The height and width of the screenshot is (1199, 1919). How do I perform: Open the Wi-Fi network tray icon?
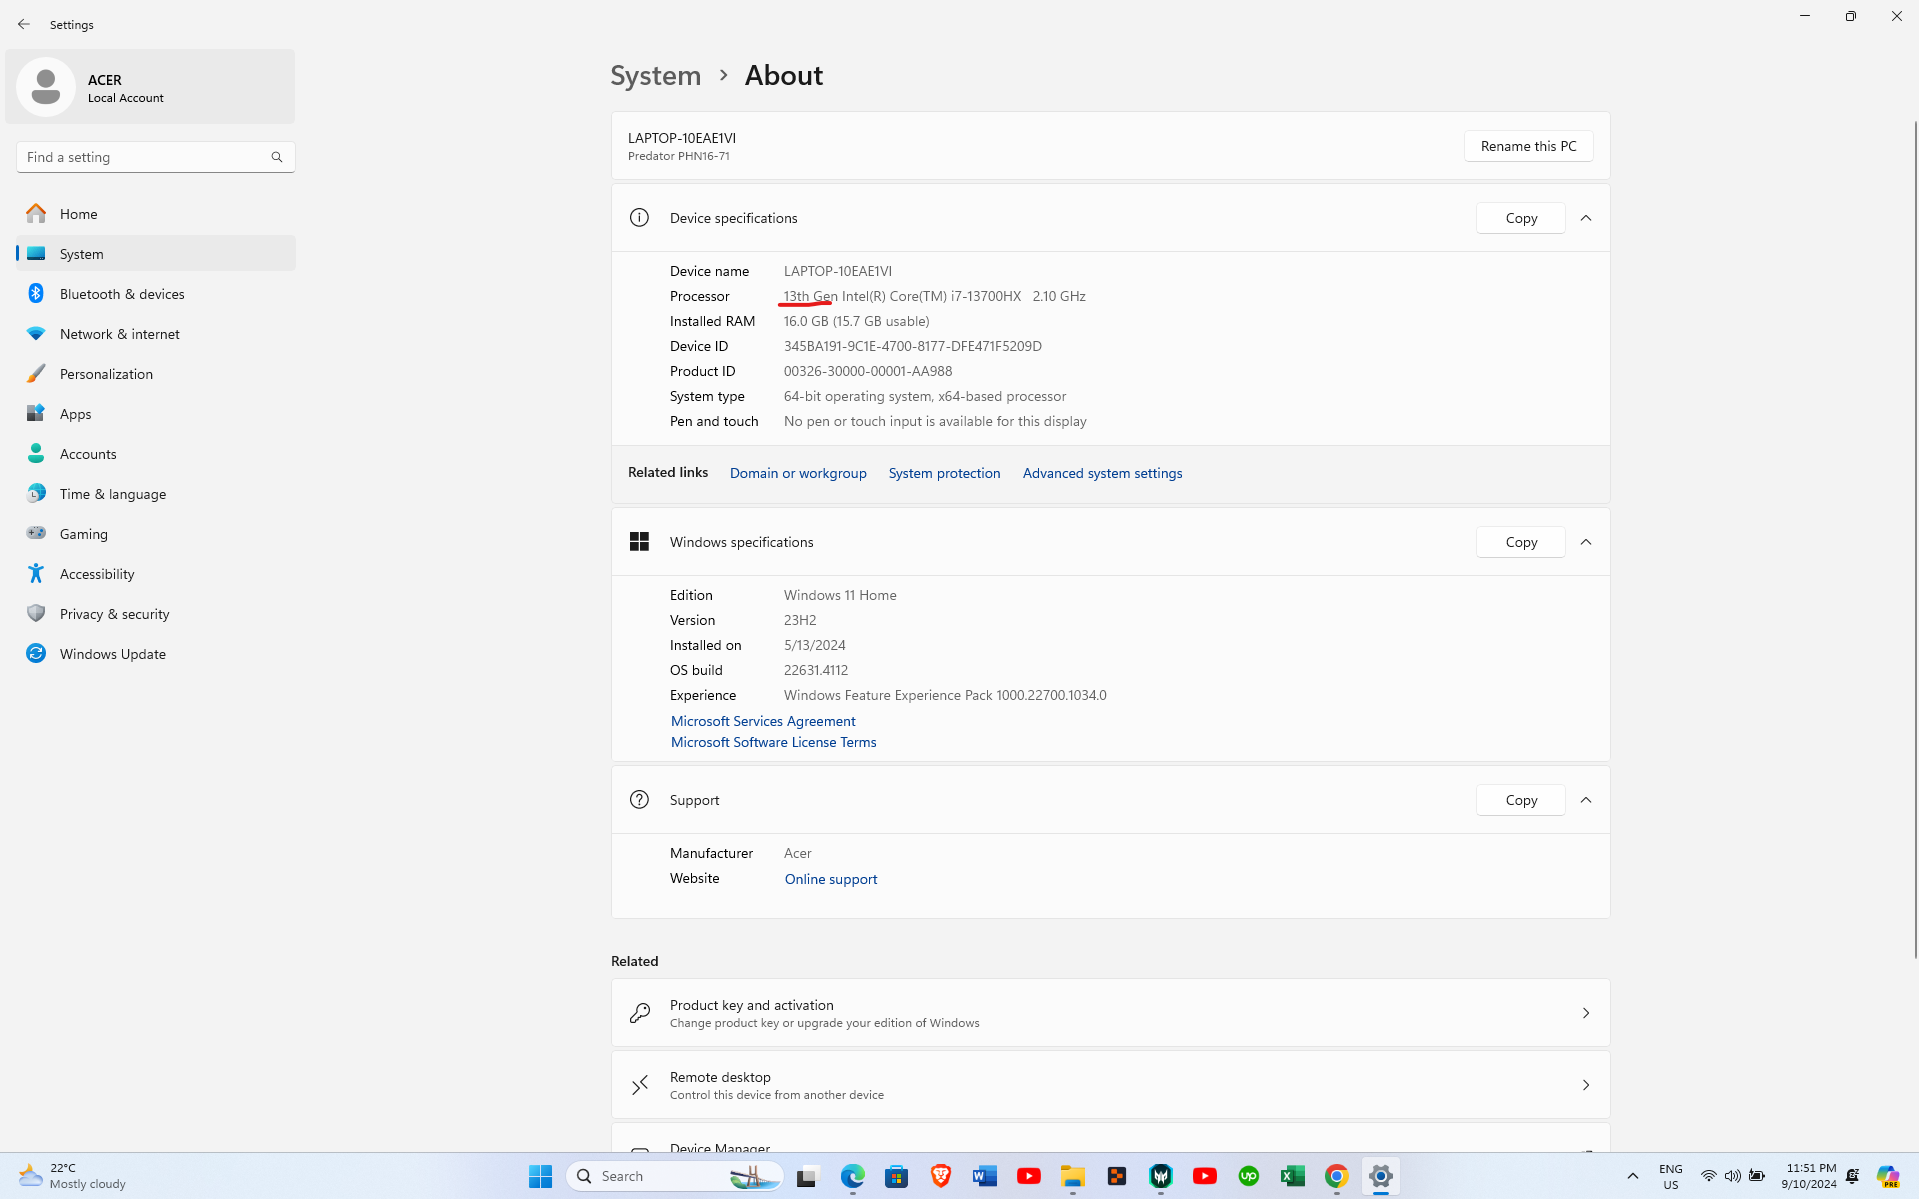[x=1708, y=1176]
